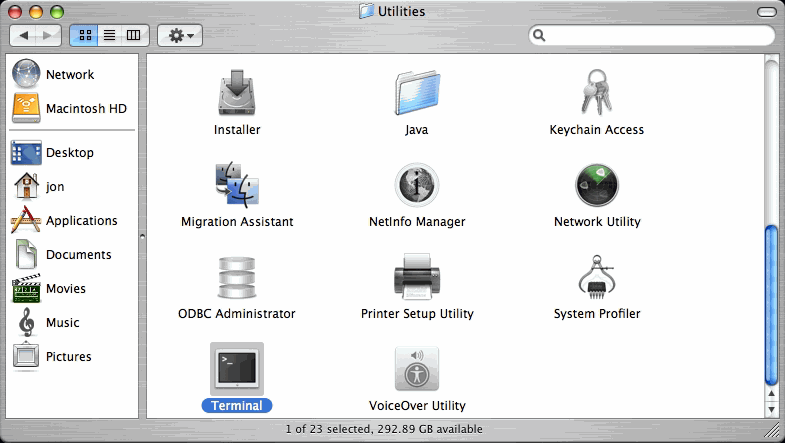This screenshot has width=785, height=443.
Task: Click the toolbar hide pill button
Action: tap(766, 12)
